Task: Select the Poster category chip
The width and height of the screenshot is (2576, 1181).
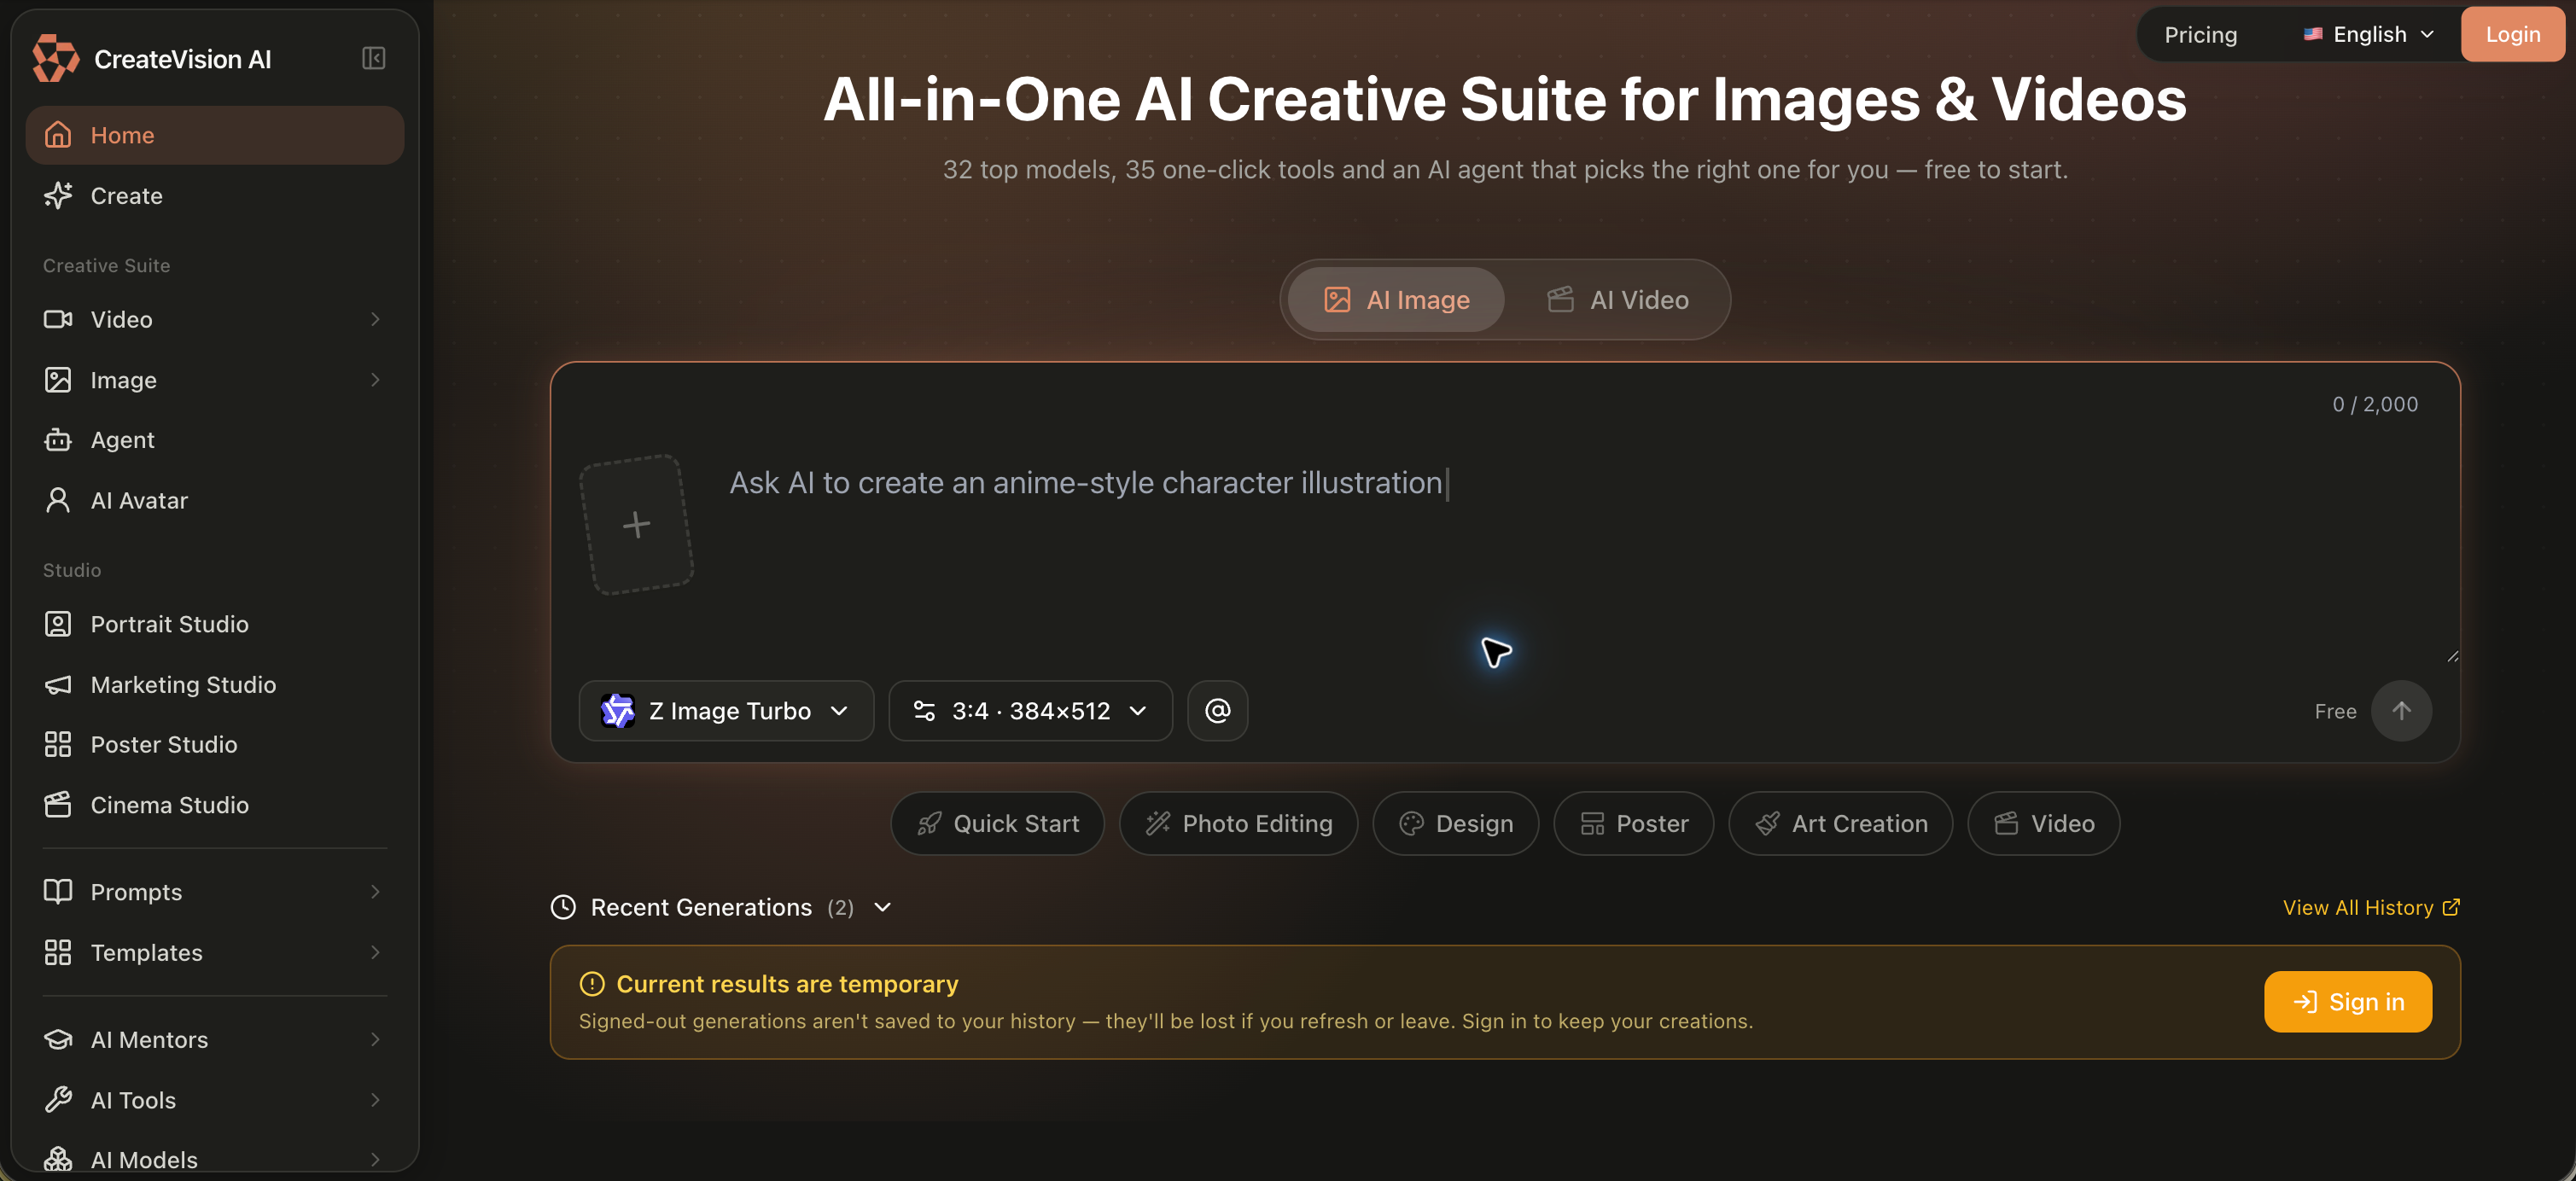Action: [1633, 823]
